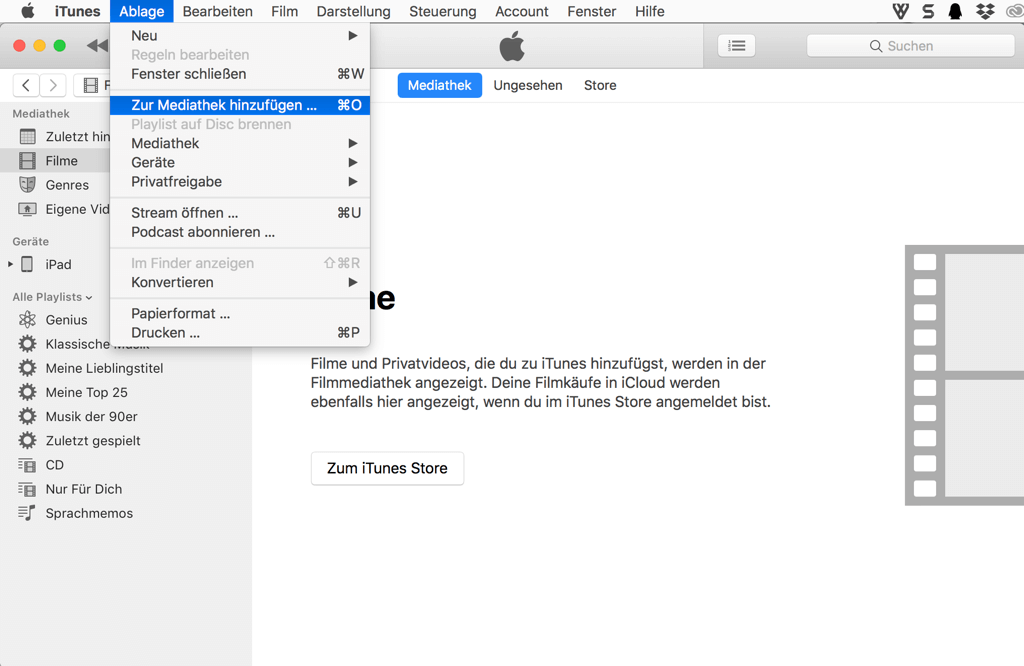This screenshot has height=666, width=1024.
Task: Switch to the Store tab
Action: 600,86
